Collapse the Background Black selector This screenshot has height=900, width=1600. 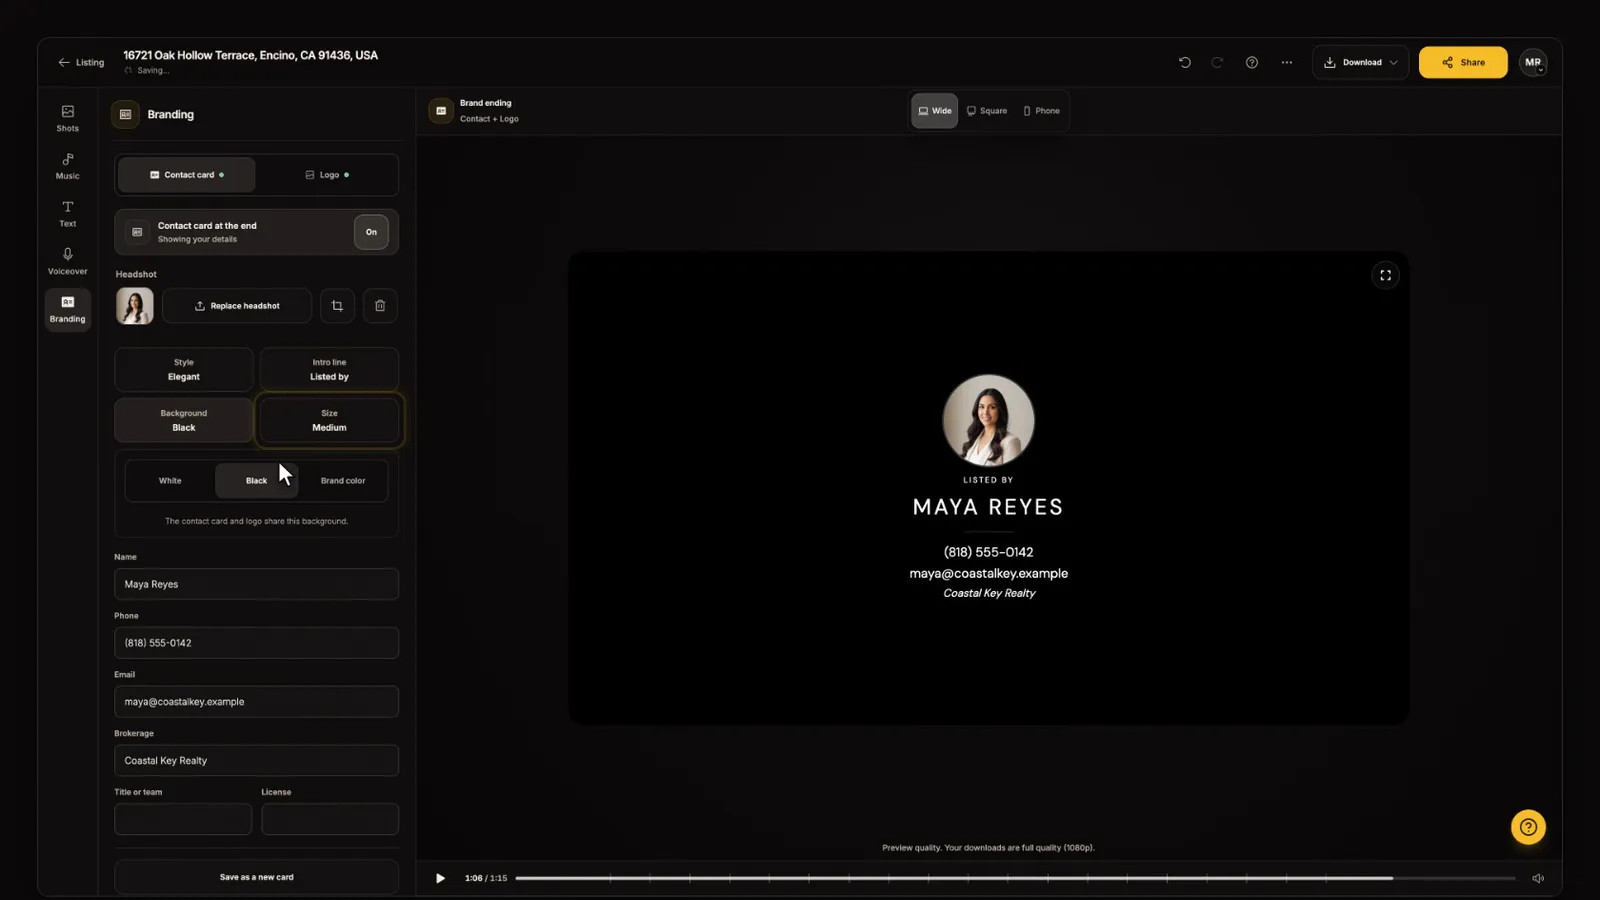click(x=184, y=420)
